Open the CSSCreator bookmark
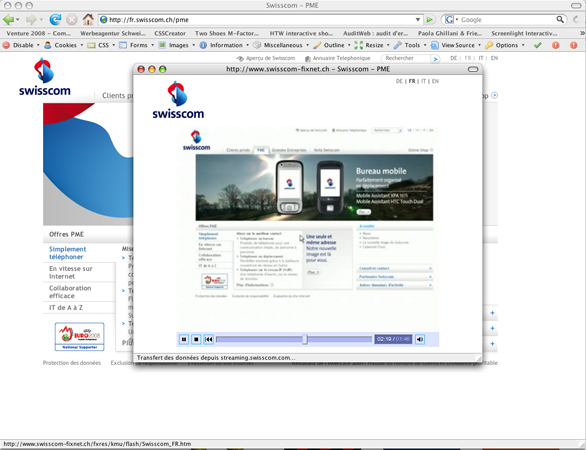The height and width of the screenshot is (450, 586). pos(170,33)
